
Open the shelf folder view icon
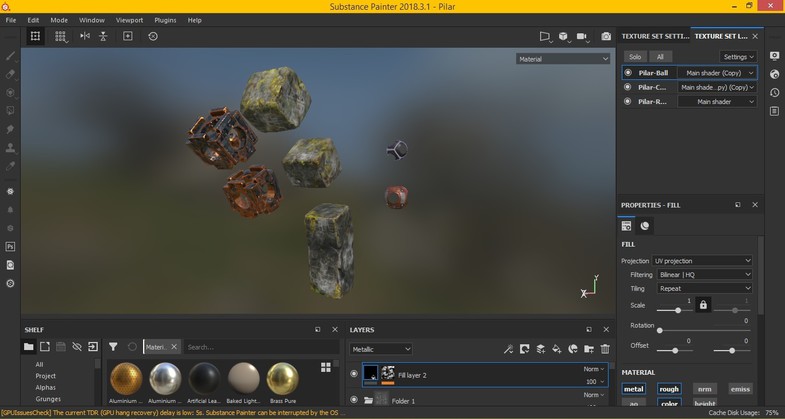(x=29, y=346)
